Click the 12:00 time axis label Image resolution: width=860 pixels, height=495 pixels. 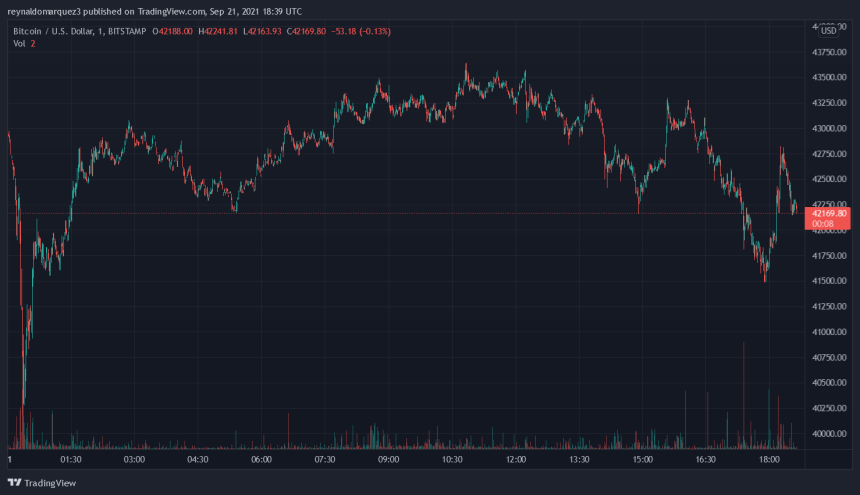[x=516, y=459]
